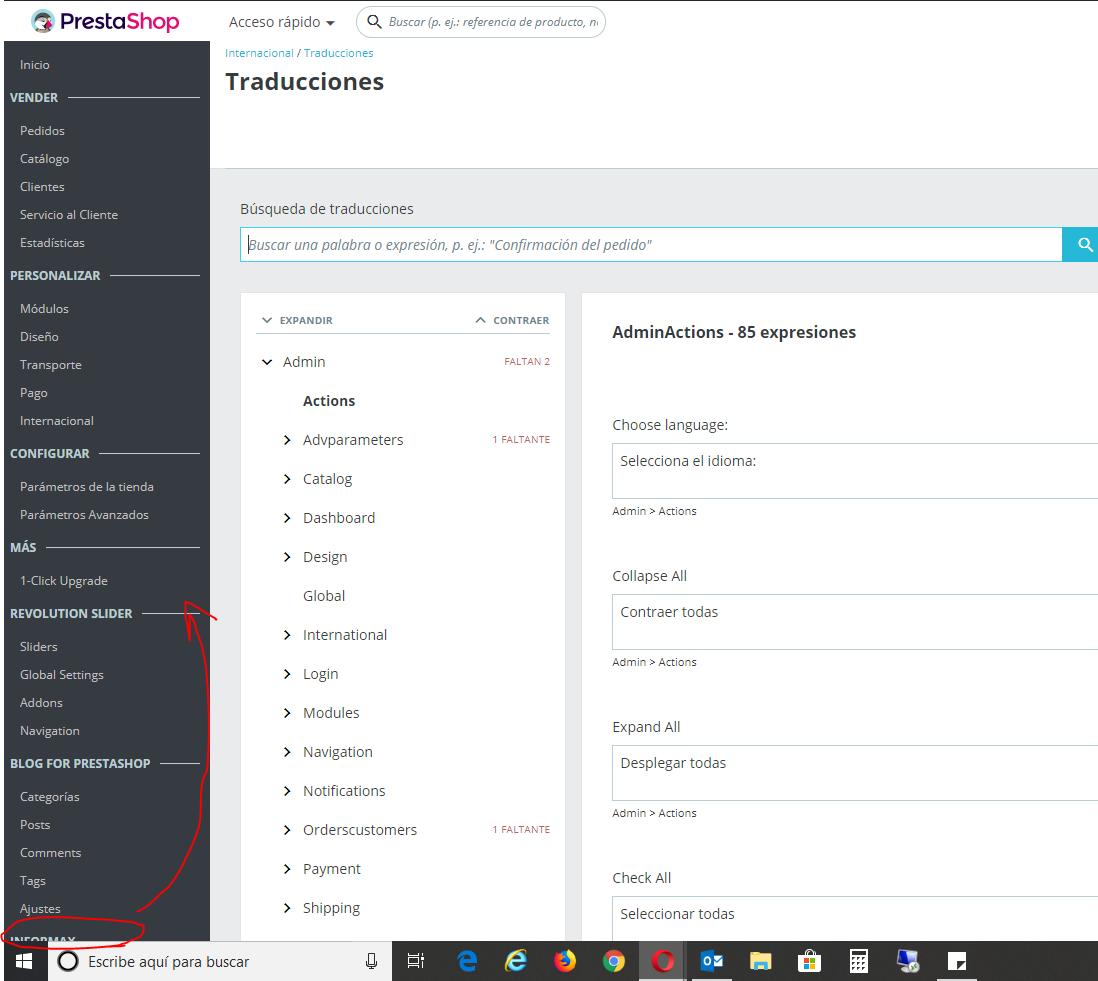Open Servicio al Cliente menu
The height and width of the screenshot is (981, 1098).
(x=69, y=215)
